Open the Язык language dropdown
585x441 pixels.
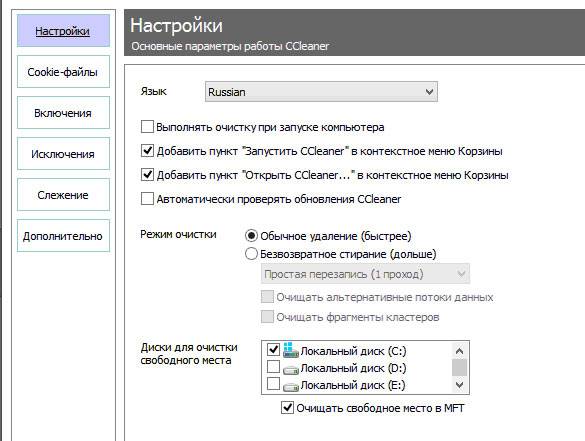321,92
